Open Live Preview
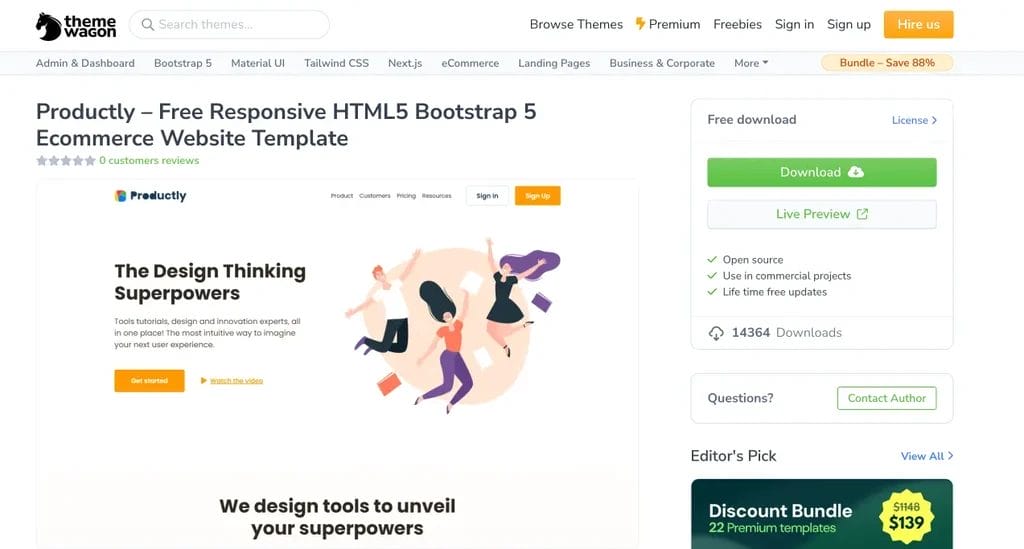The width and height of the screenshot is (1024, 549). click(822, 214)
